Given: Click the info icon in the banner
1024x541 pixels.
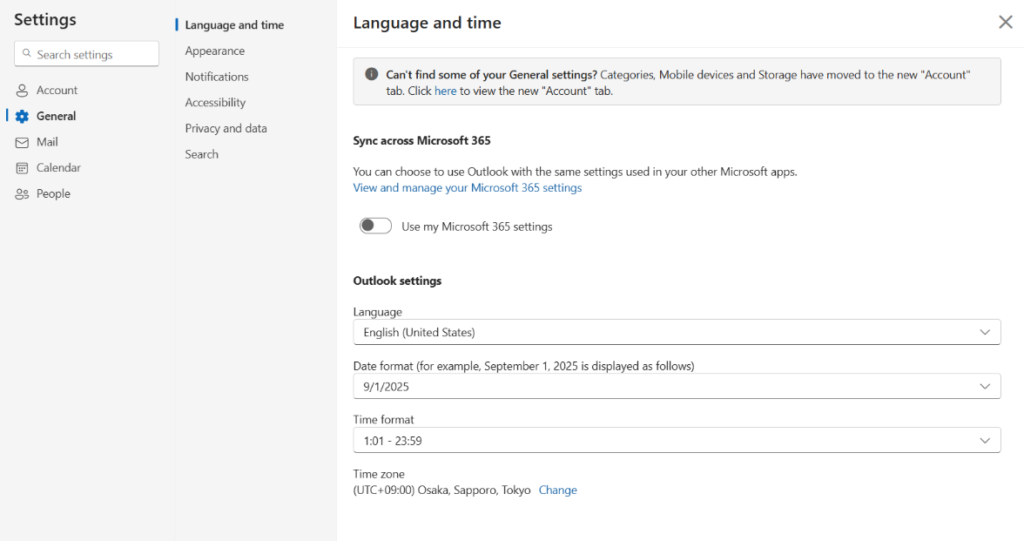Looking at the screenshot, I should [372, 74].
